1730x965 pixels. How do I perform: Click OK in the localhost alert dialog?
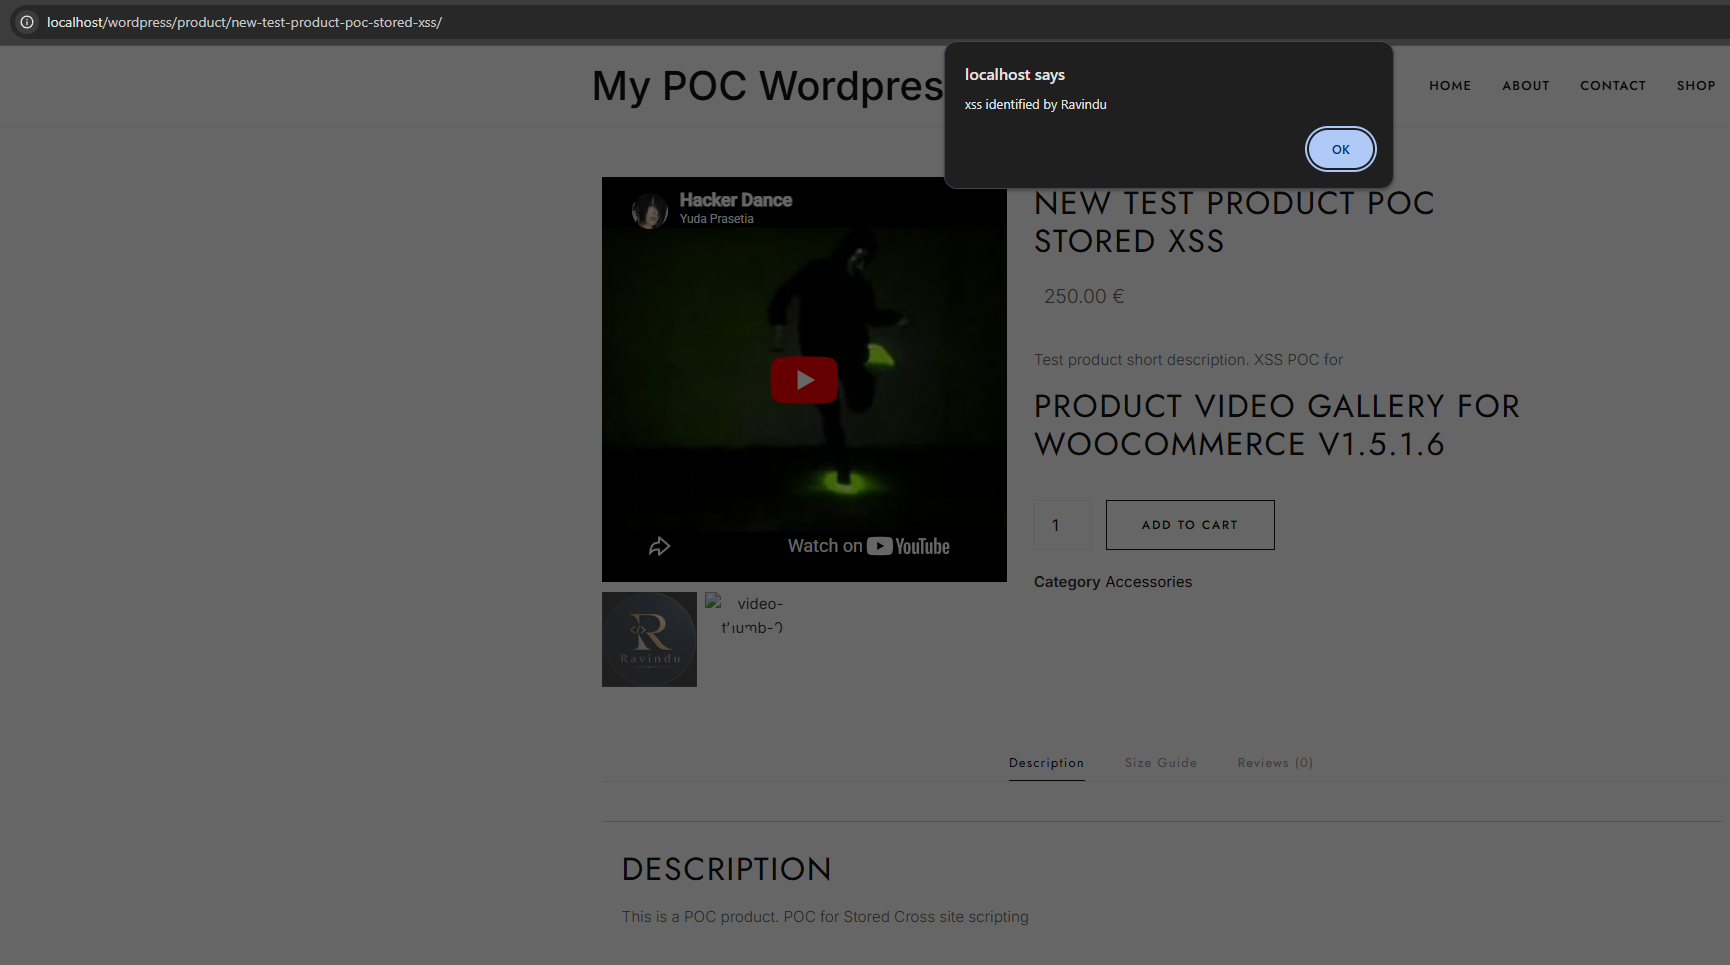point(1340,149)
